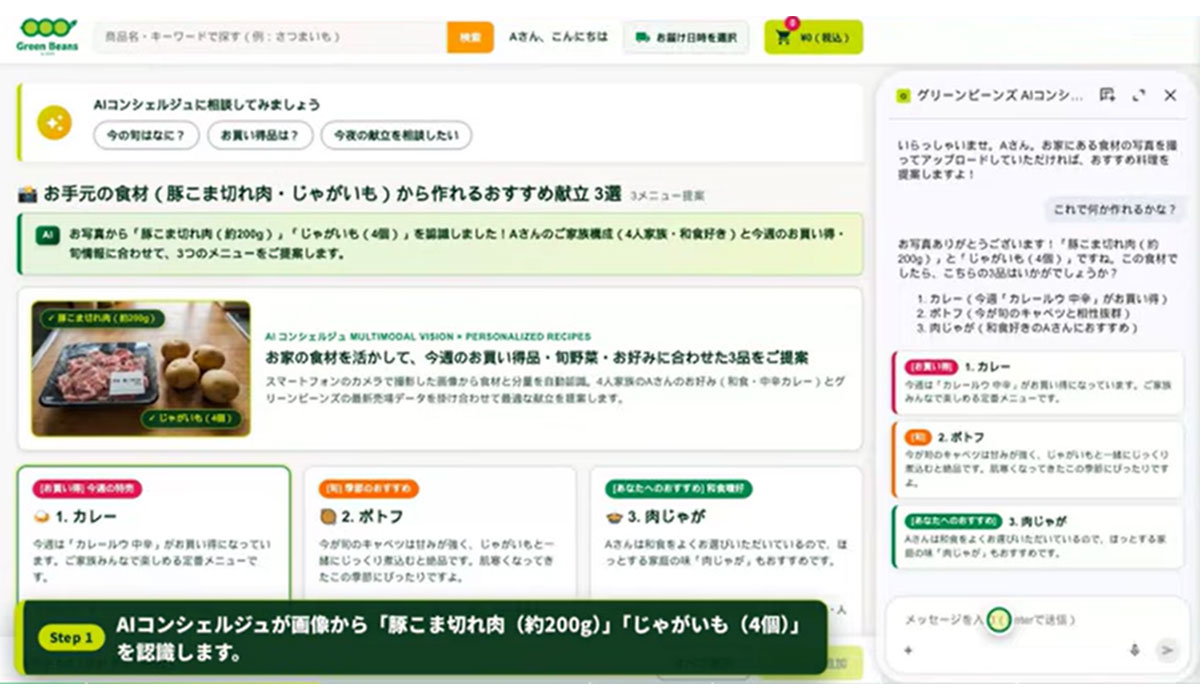1200x700 pixels.
Task: Click the plus attach icon in chat
Action: (x=908, y=650)
